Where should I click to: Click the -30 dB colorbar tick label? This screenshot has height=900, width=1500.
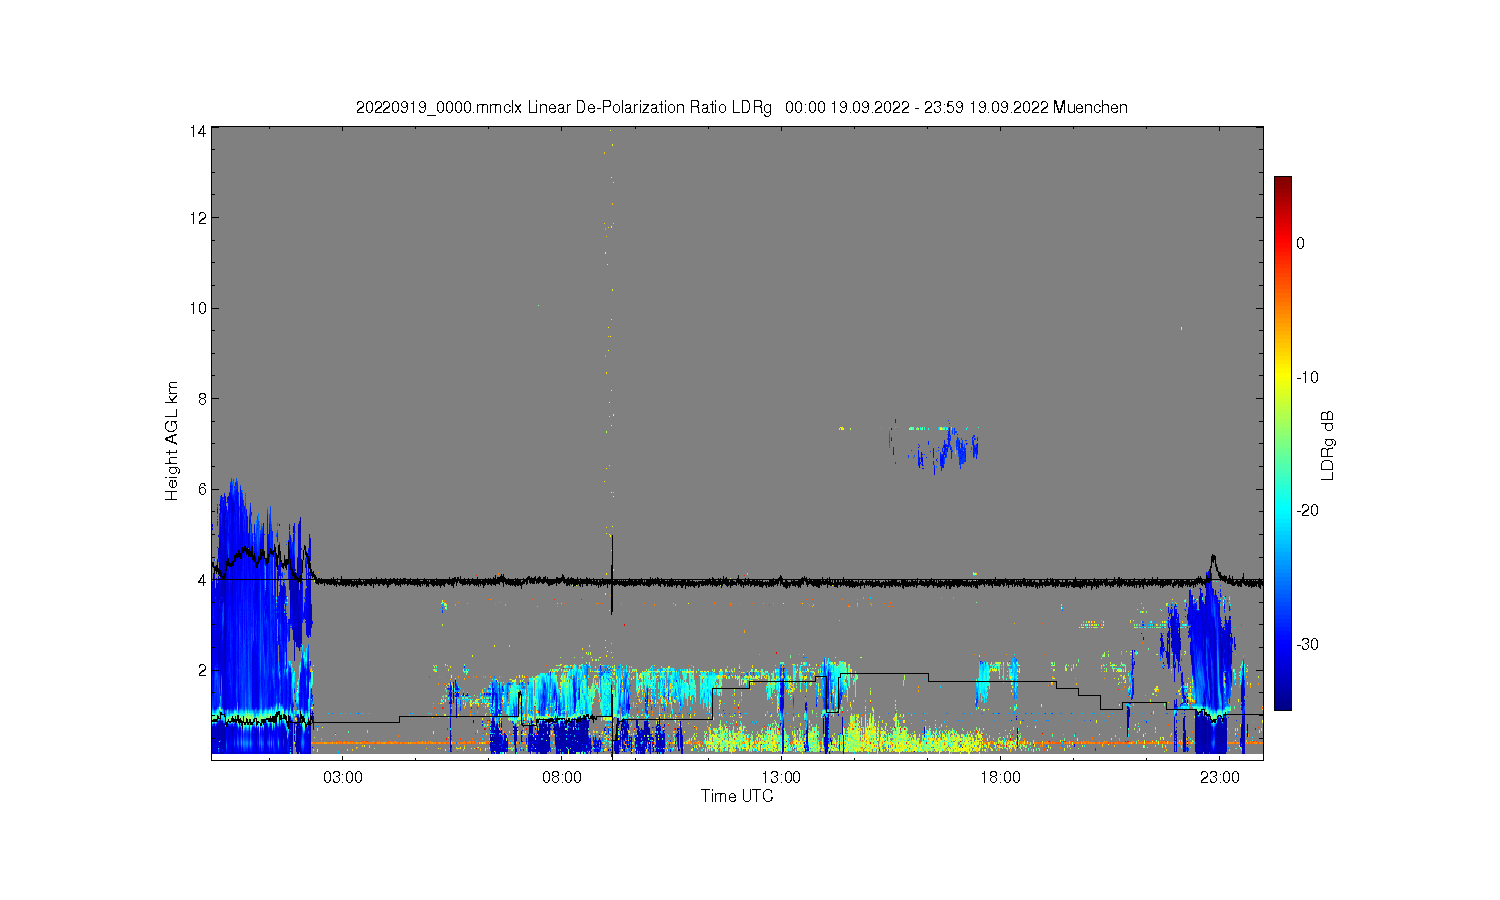click(x=1308, y=644)
